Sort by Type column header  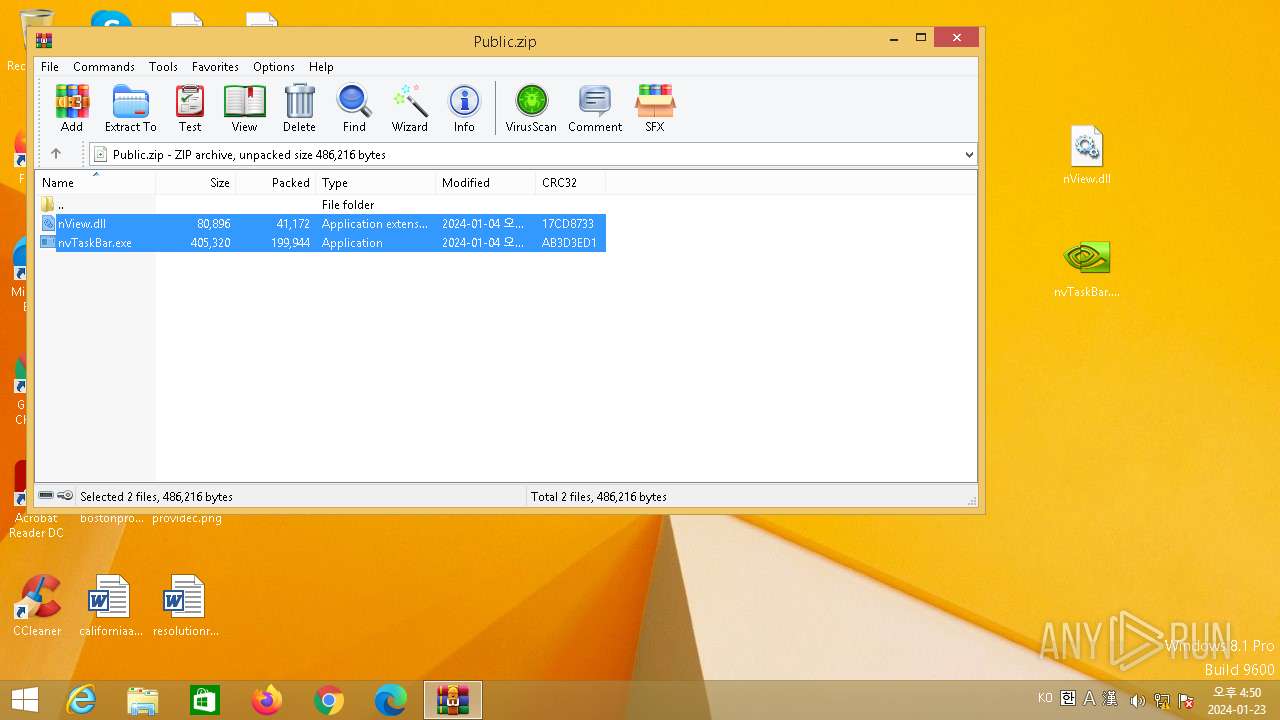[x=376, y=183]
